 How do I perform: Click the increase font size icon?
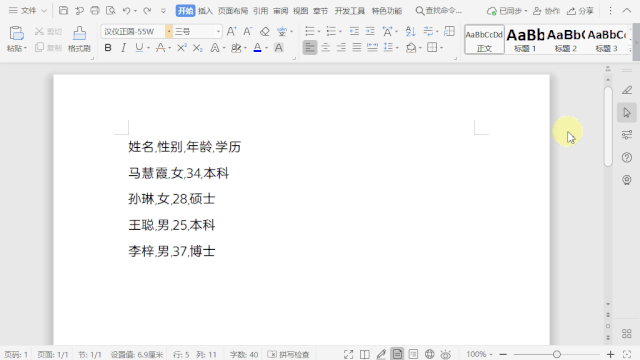[231, 31]
